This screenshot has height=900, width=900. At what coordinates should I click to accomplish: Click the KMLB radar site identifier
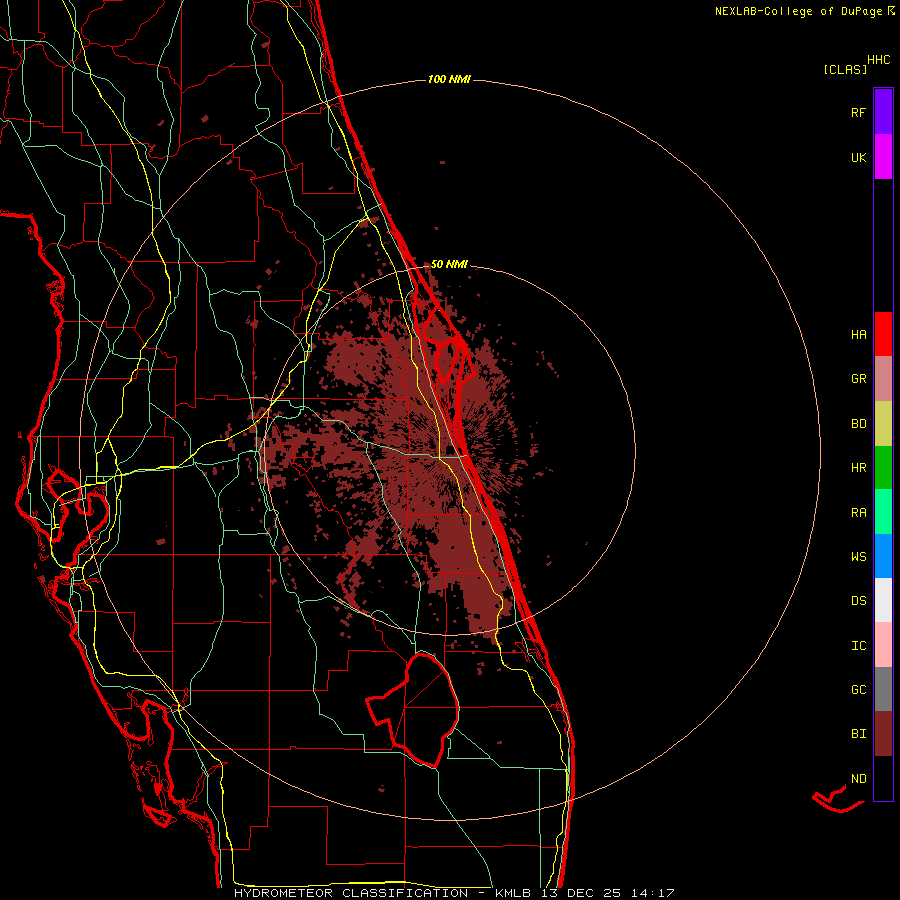[x=512, y=893]
